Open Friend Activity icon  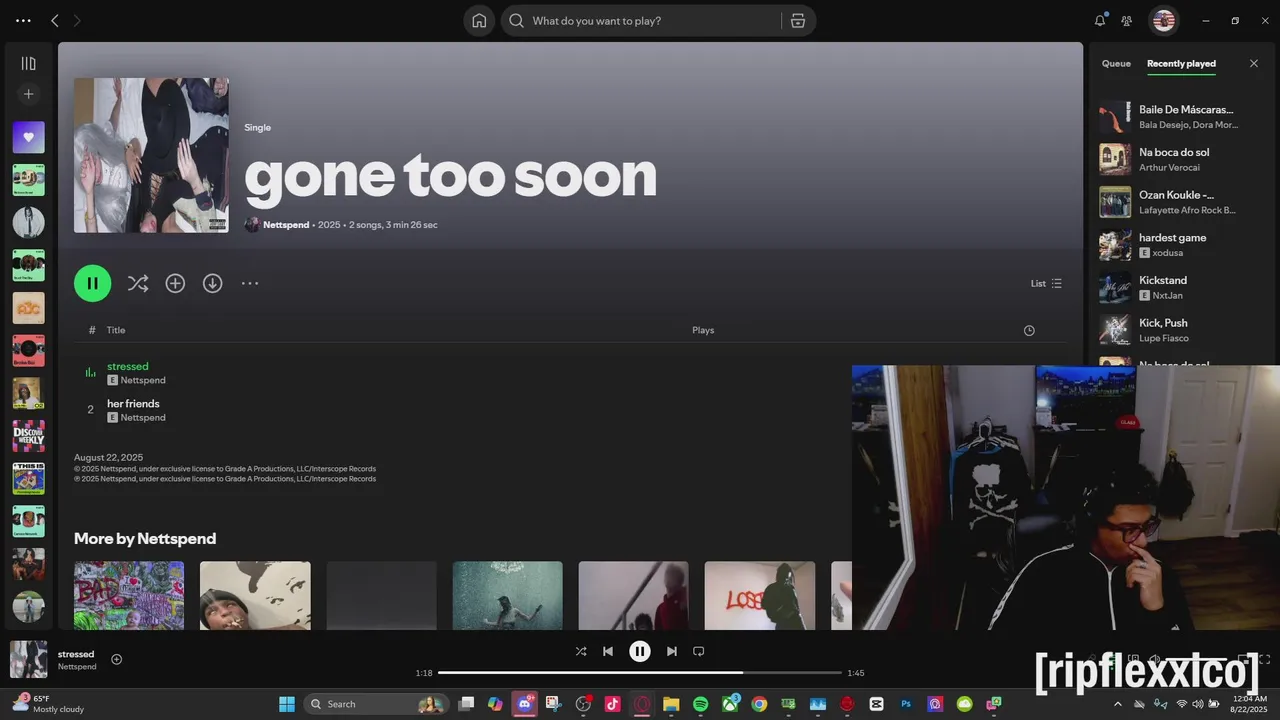[1127, 20]
